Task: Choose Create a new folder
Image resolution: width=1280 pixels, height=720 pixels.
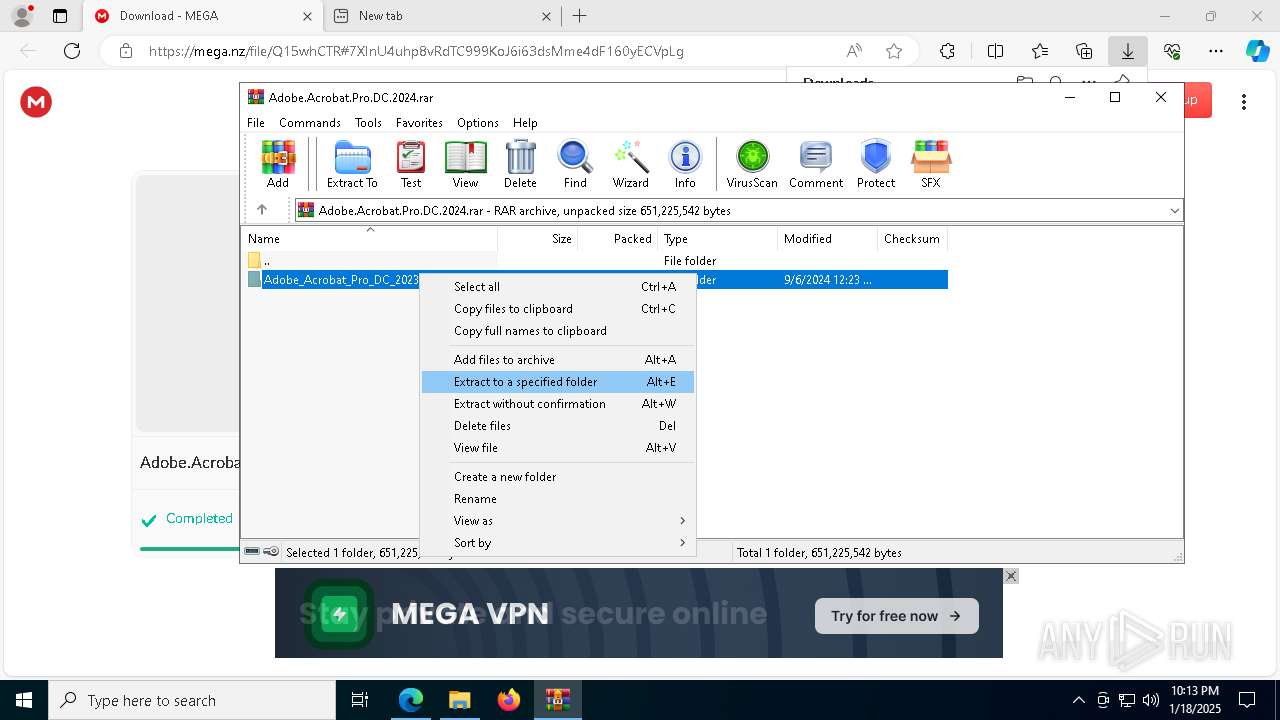Action: point(557,477)
